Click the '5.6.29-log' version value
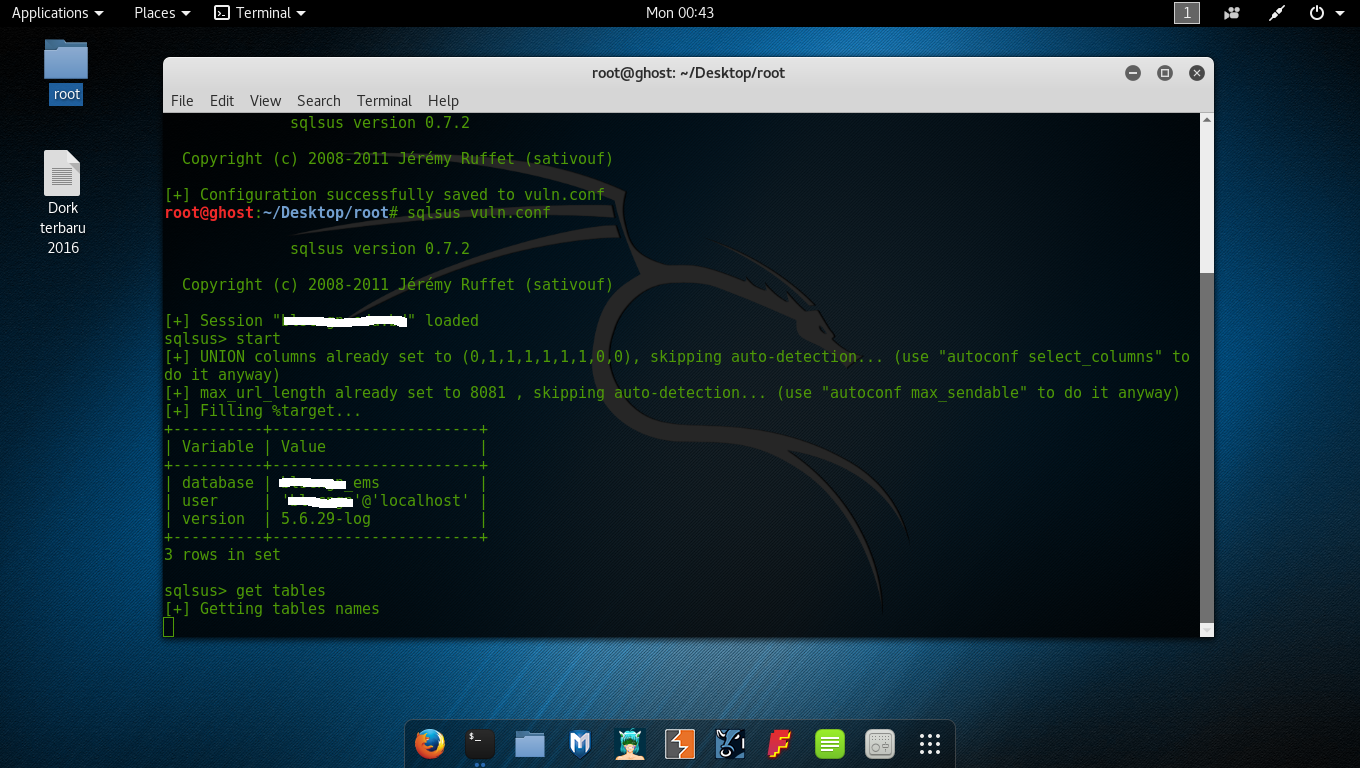1360x768 pixels. [x=326, y=519]
